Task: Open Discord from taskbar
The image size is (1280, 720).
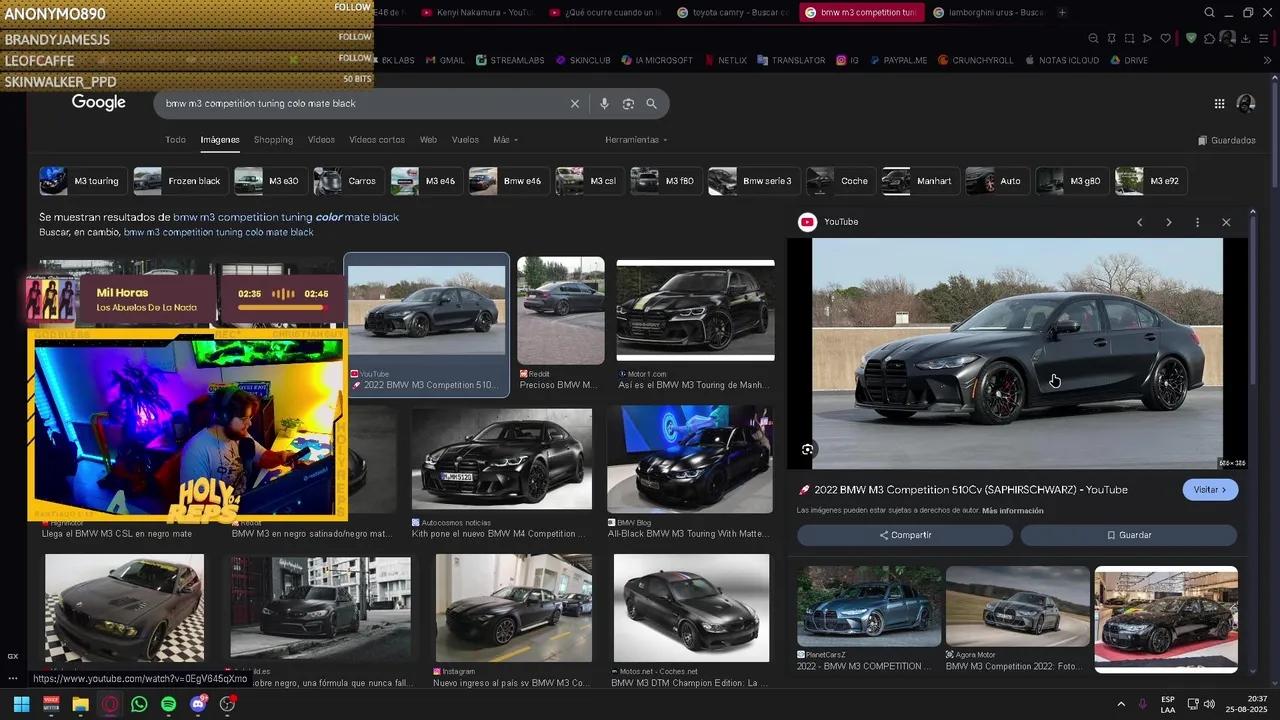Action: point(198,704)
